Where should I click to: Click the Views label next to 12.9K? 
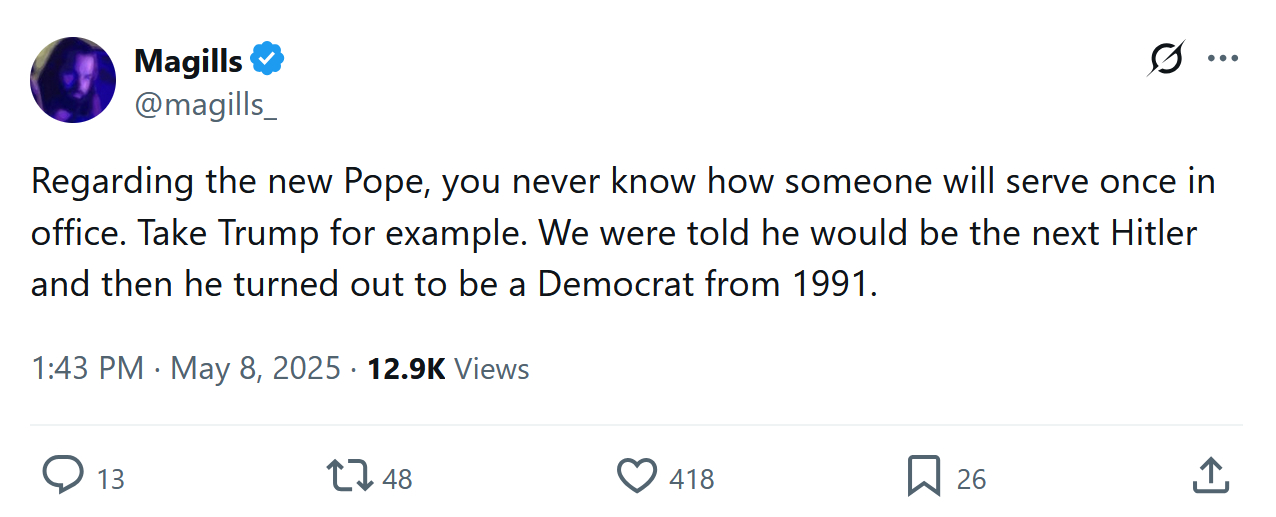coord(492,369)
